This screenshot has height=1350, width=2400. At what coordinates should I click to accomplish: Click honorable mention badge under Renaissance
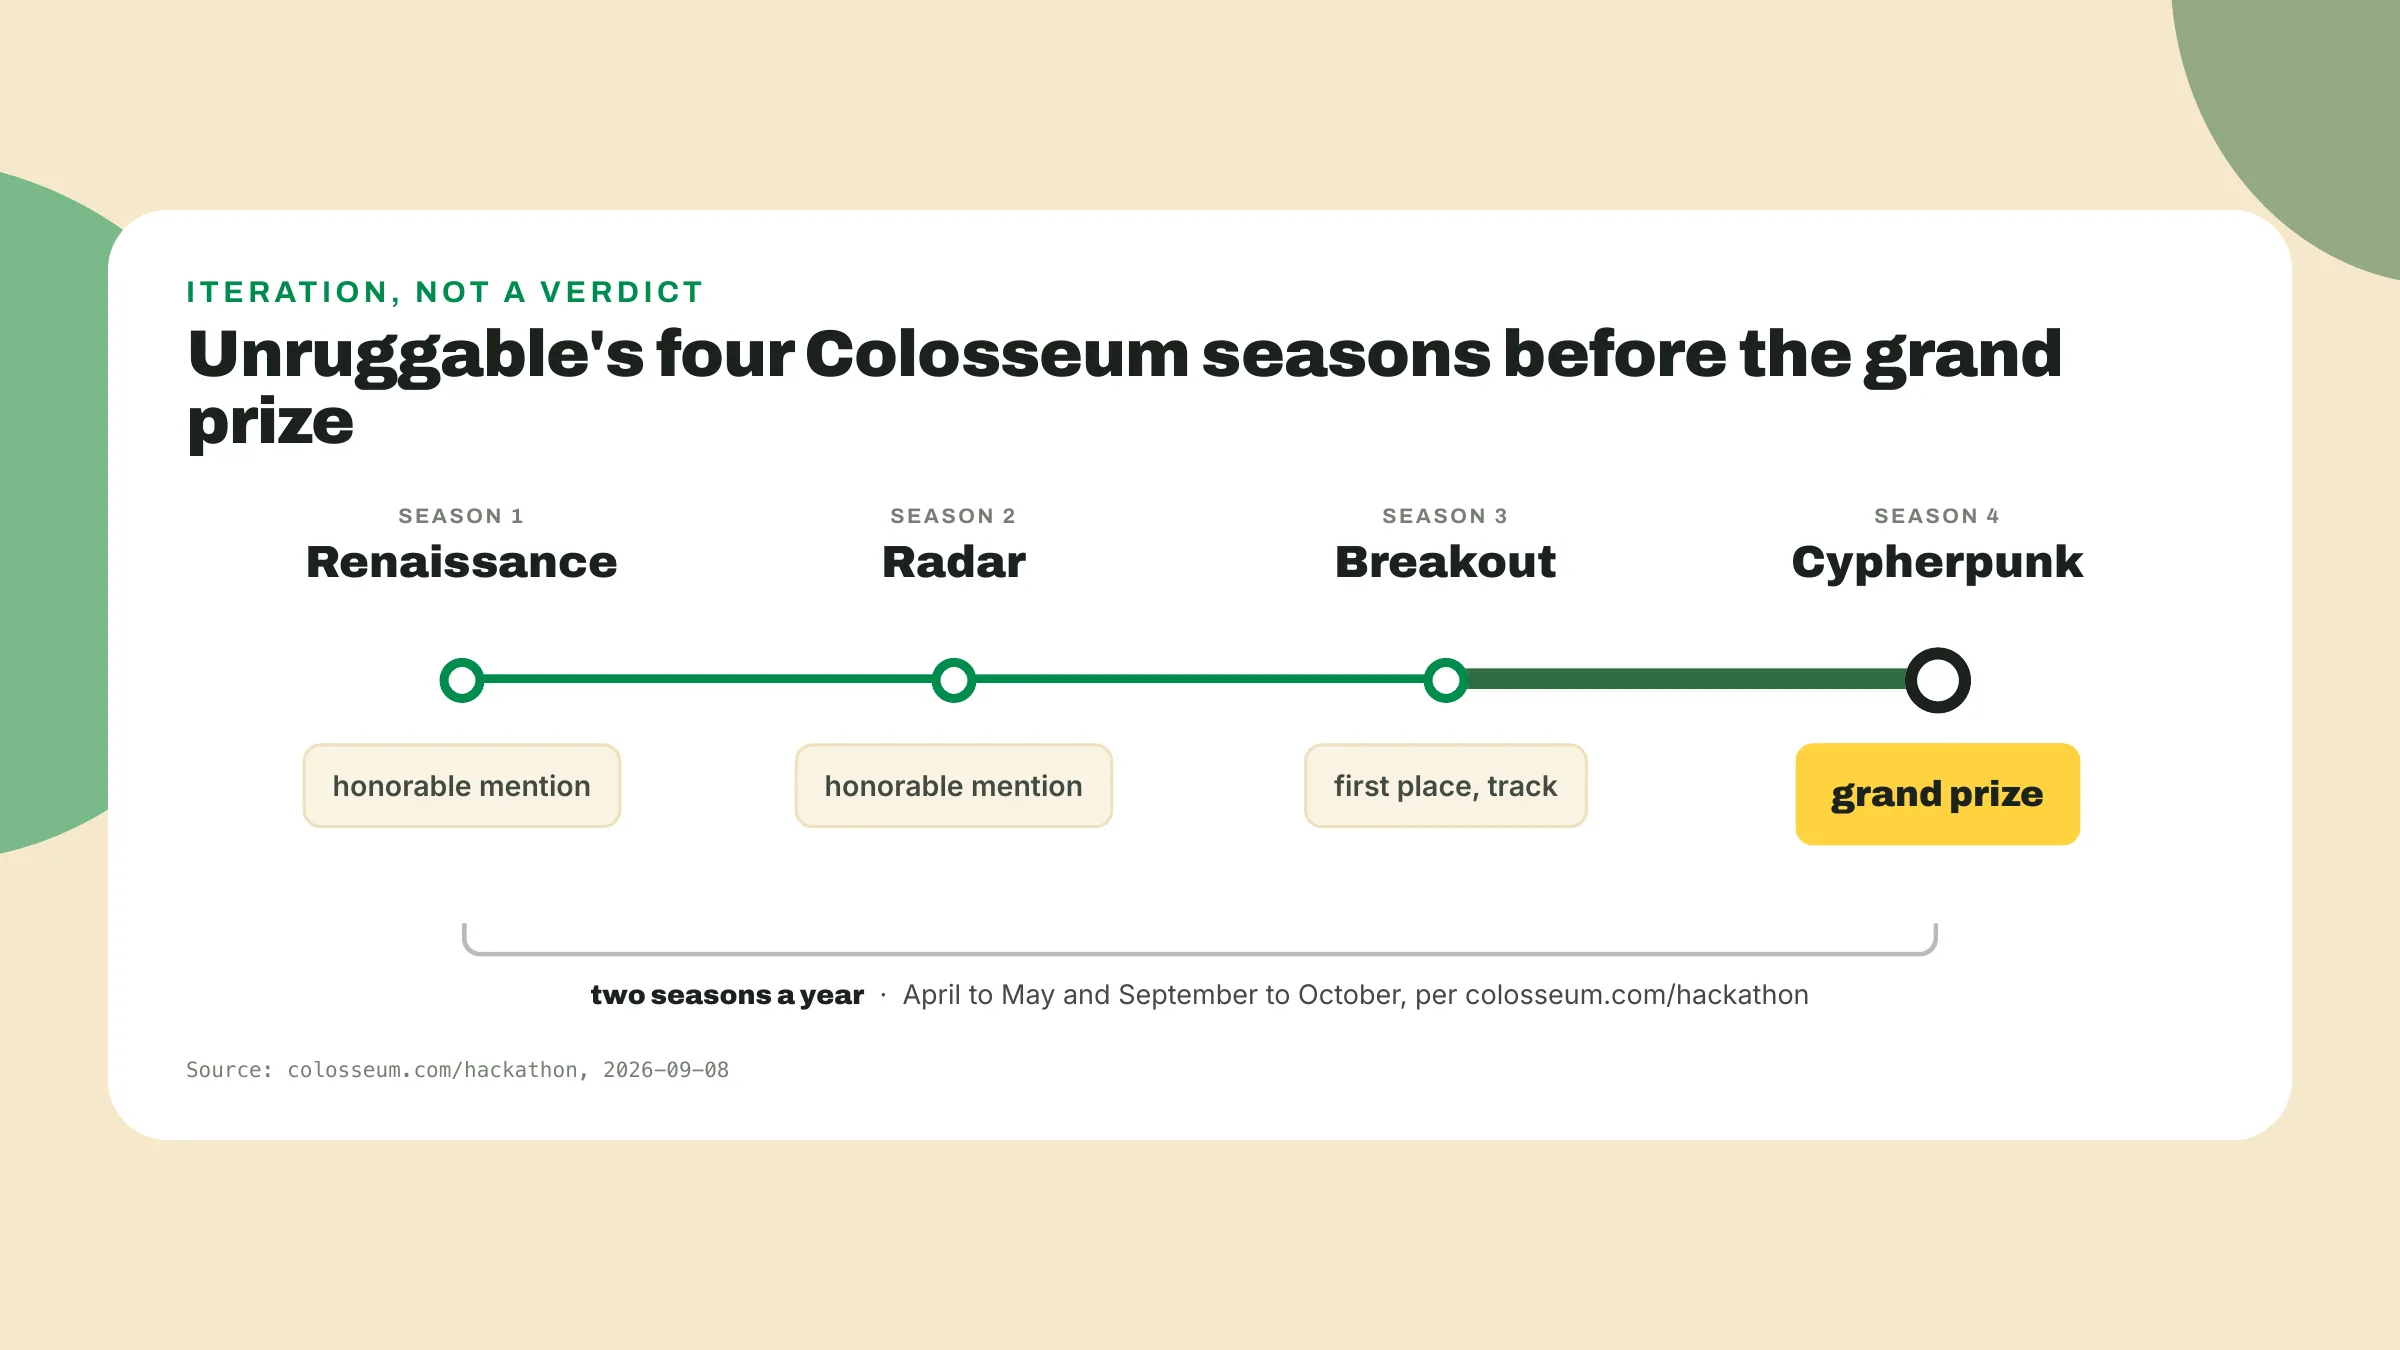tap(462, 786)
